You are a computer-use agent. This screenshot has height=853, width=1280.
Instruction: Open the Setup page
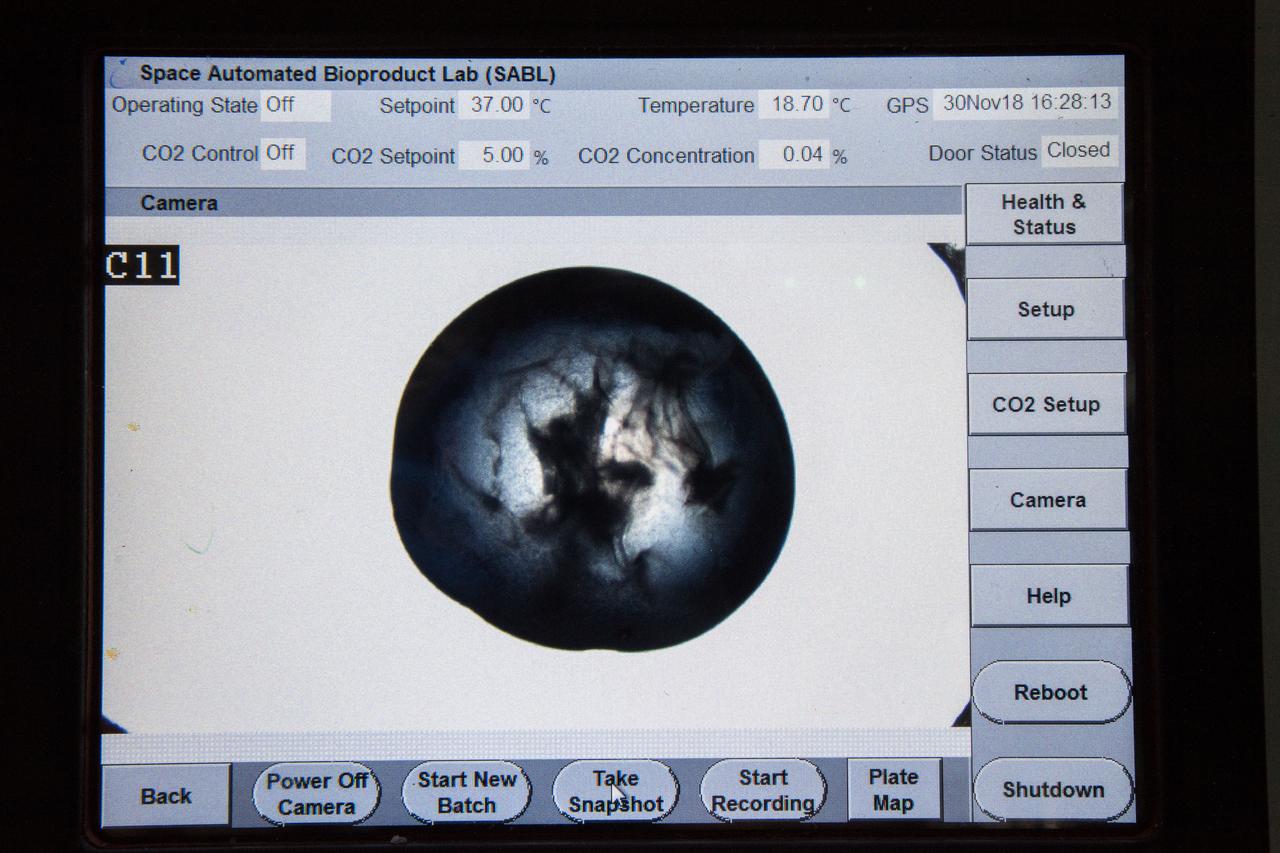point(1045,309)
